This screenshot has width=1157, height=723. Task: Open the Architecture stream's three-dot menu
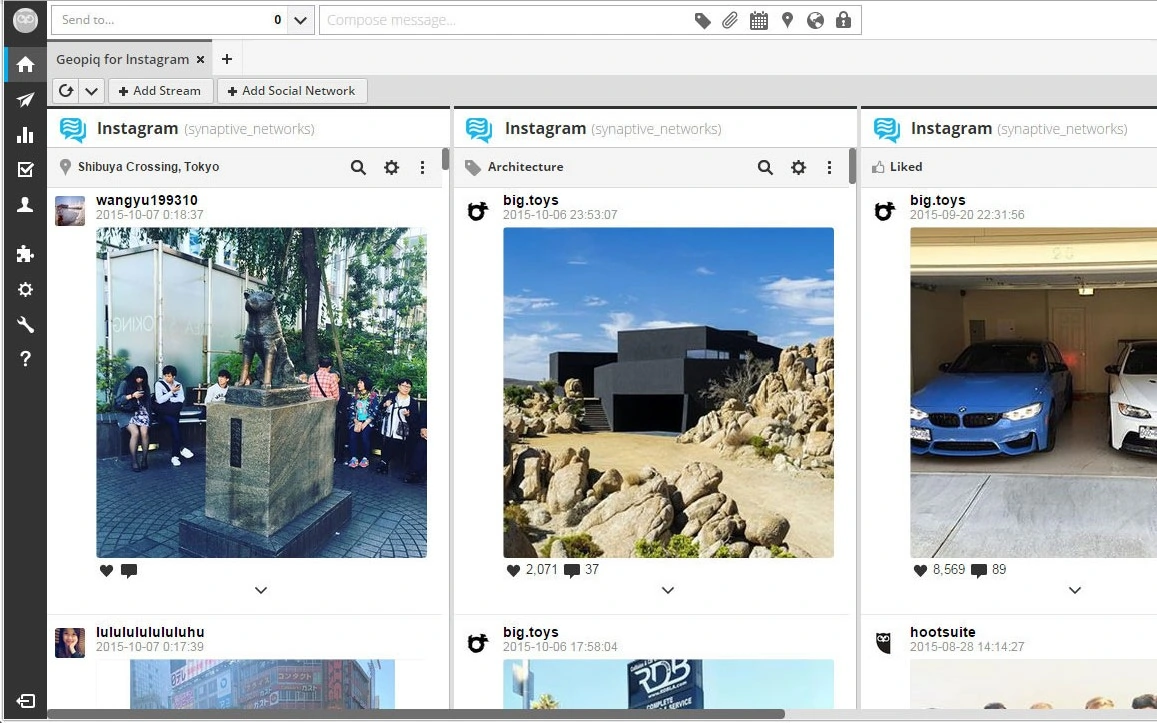pos(830,167)
